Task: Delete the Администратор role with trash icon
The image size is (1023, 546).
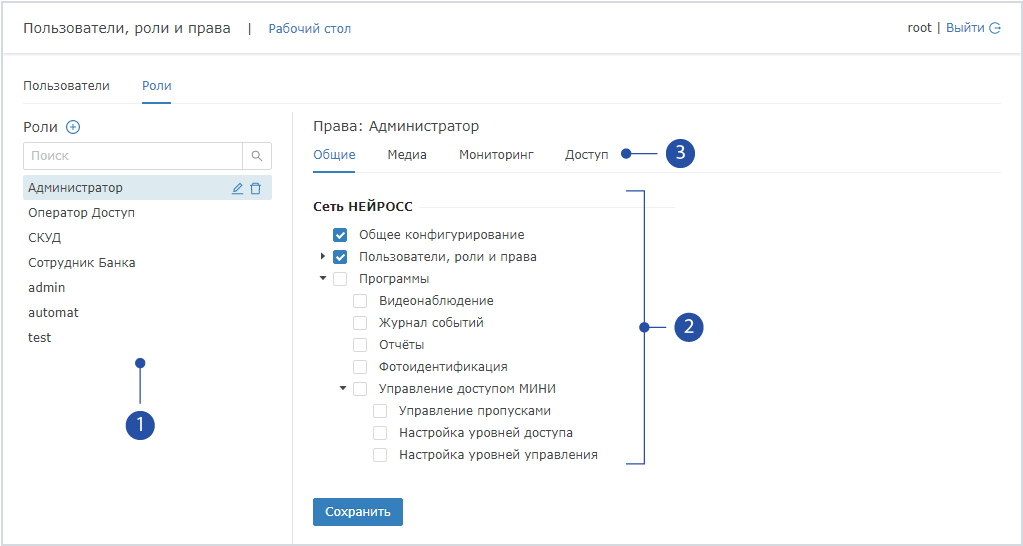Action: (x=256, y=188)
